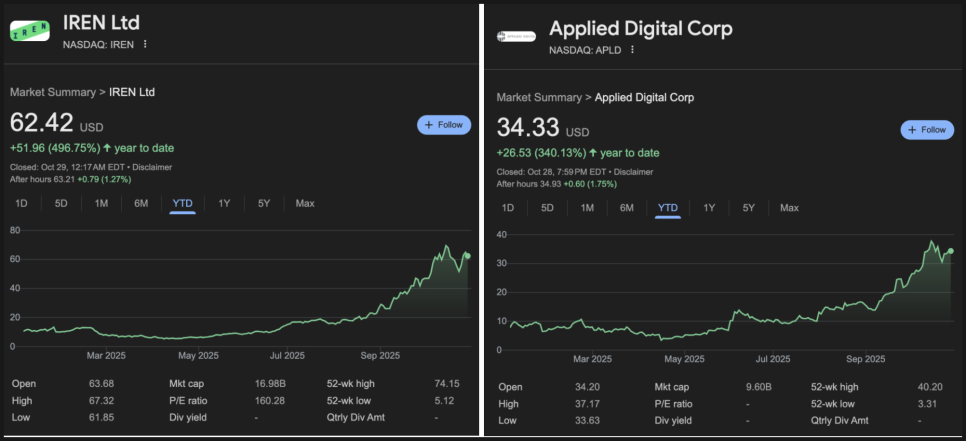Click the end-point marker on IREN chart
The height and width of the screenshot is (441, 966).
point(467,256)
